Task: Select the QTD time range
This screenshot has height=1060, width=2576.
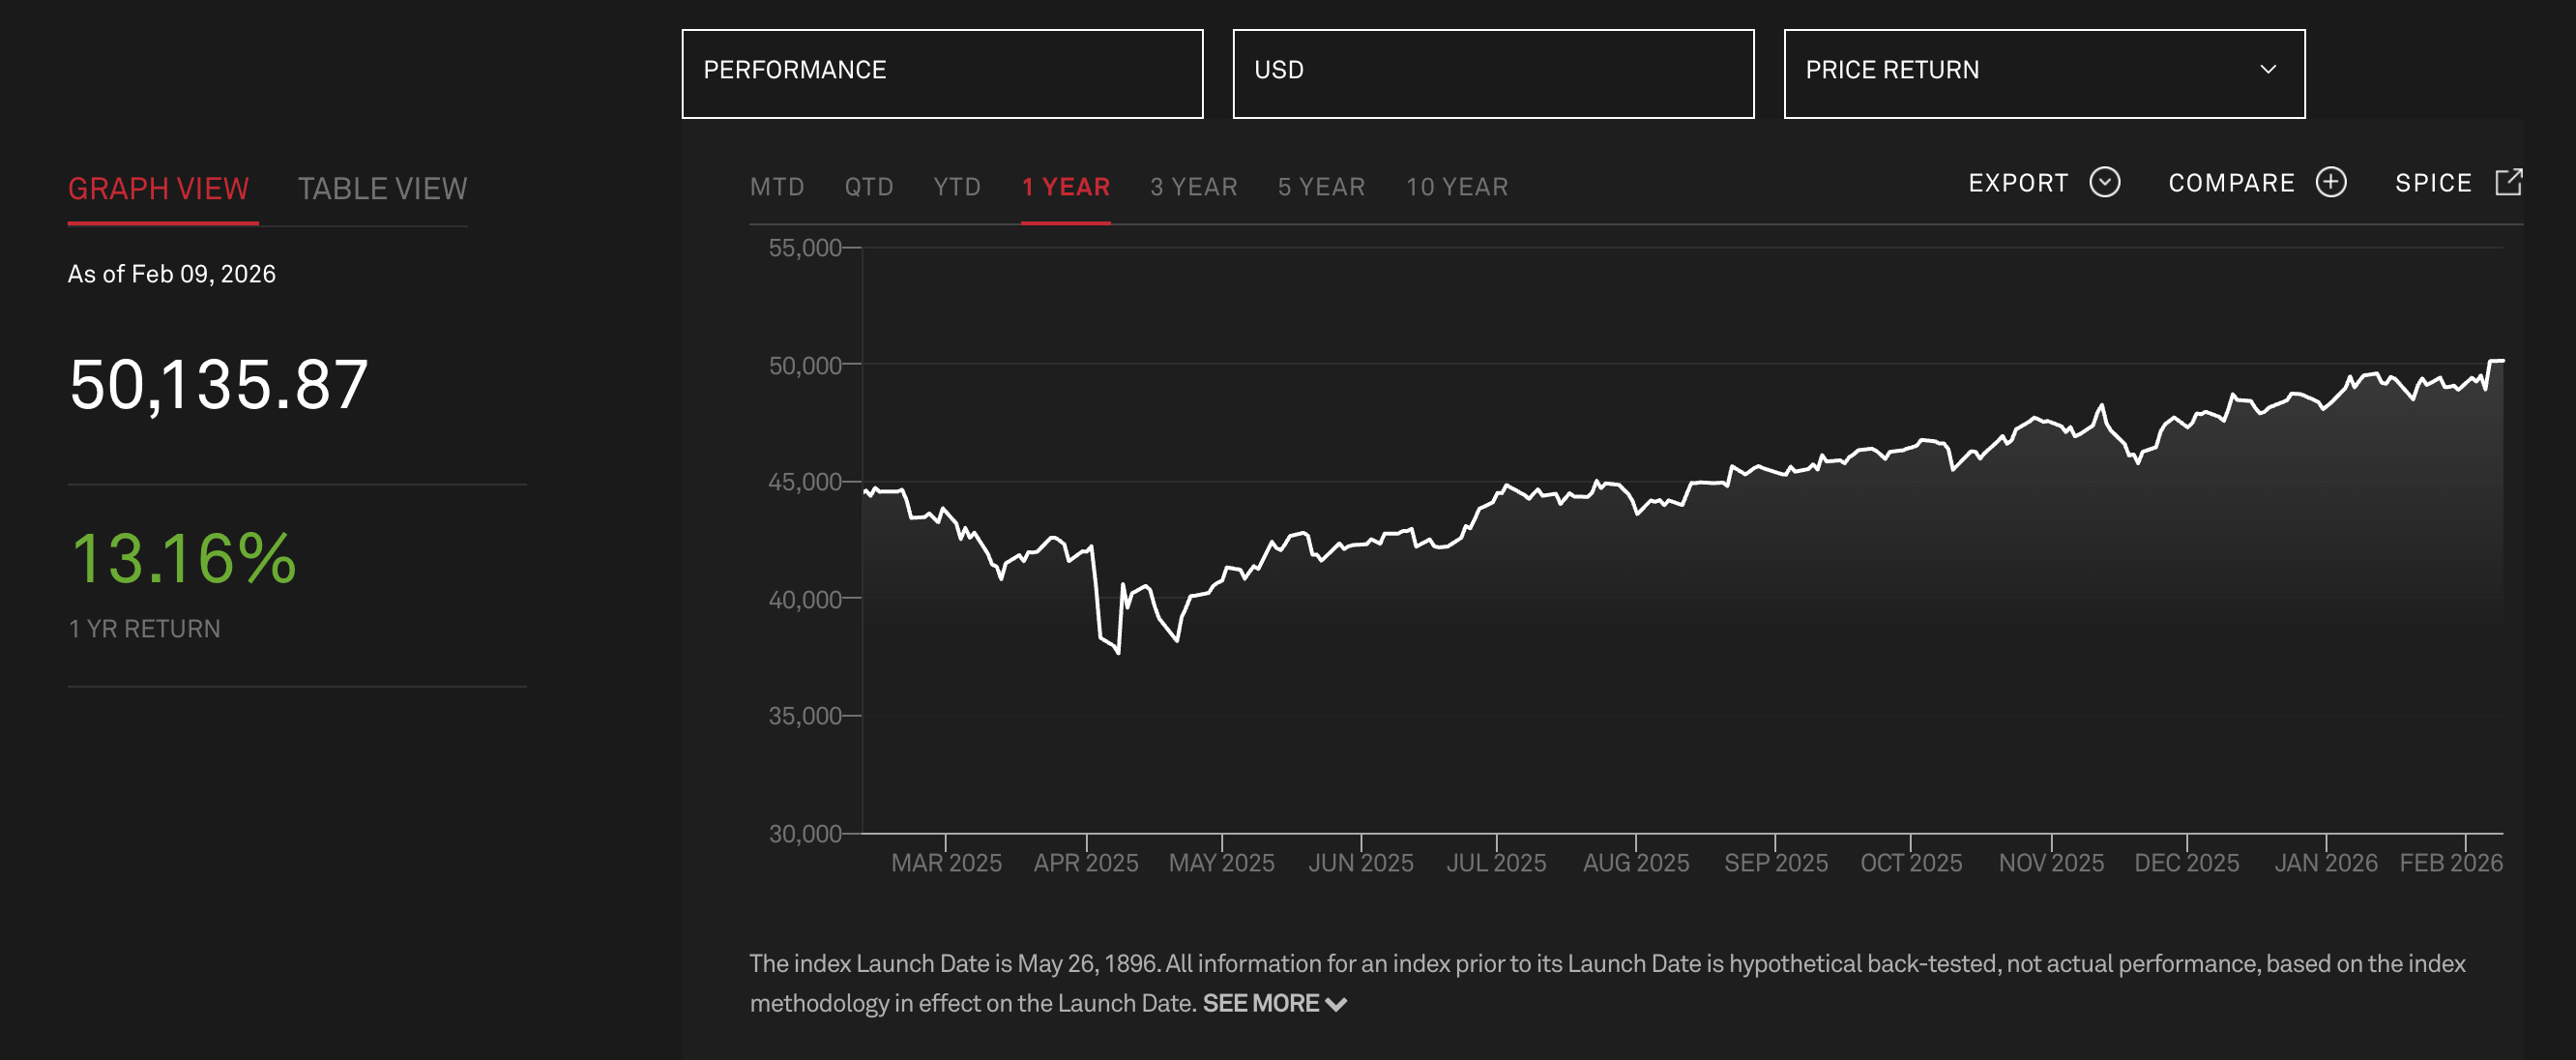Action: pyautogui.click(x=868, y=187)
